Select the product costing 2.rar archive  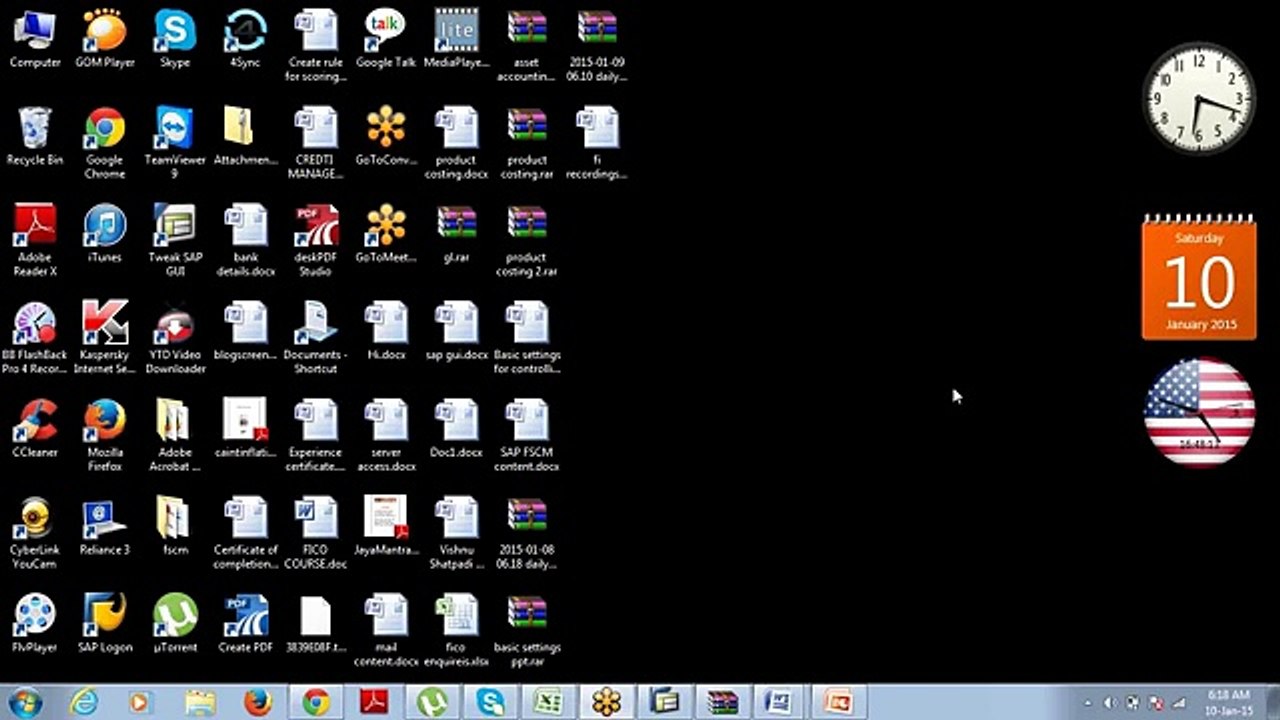[526, 240]
